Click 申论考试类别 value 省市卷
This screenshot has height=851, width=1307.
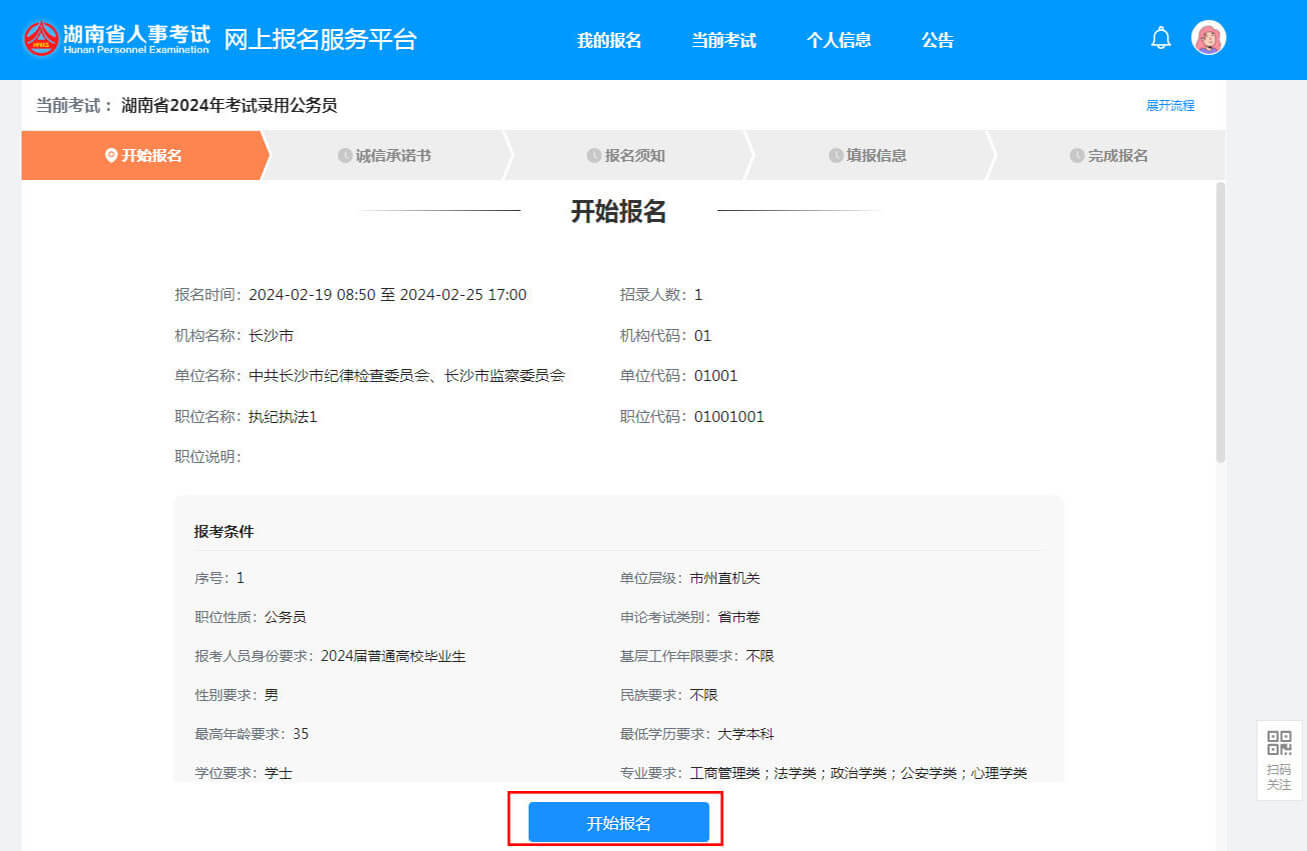739,617
